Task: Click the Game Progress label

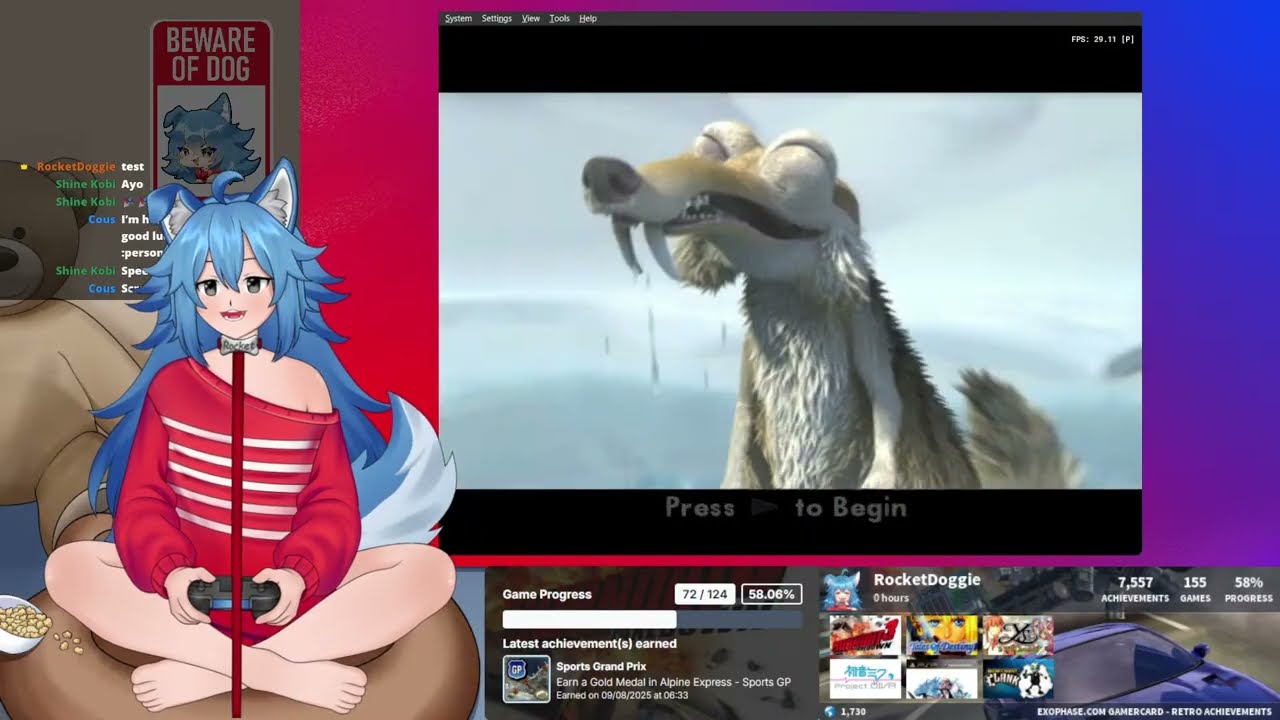Action: pos(547,594)
